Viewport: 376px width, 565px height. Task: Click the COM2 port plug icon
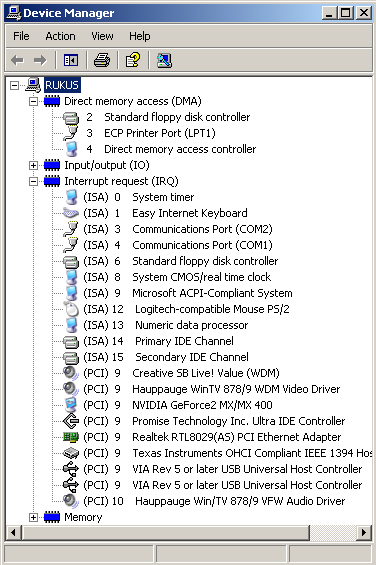click(x=71, y=229)
